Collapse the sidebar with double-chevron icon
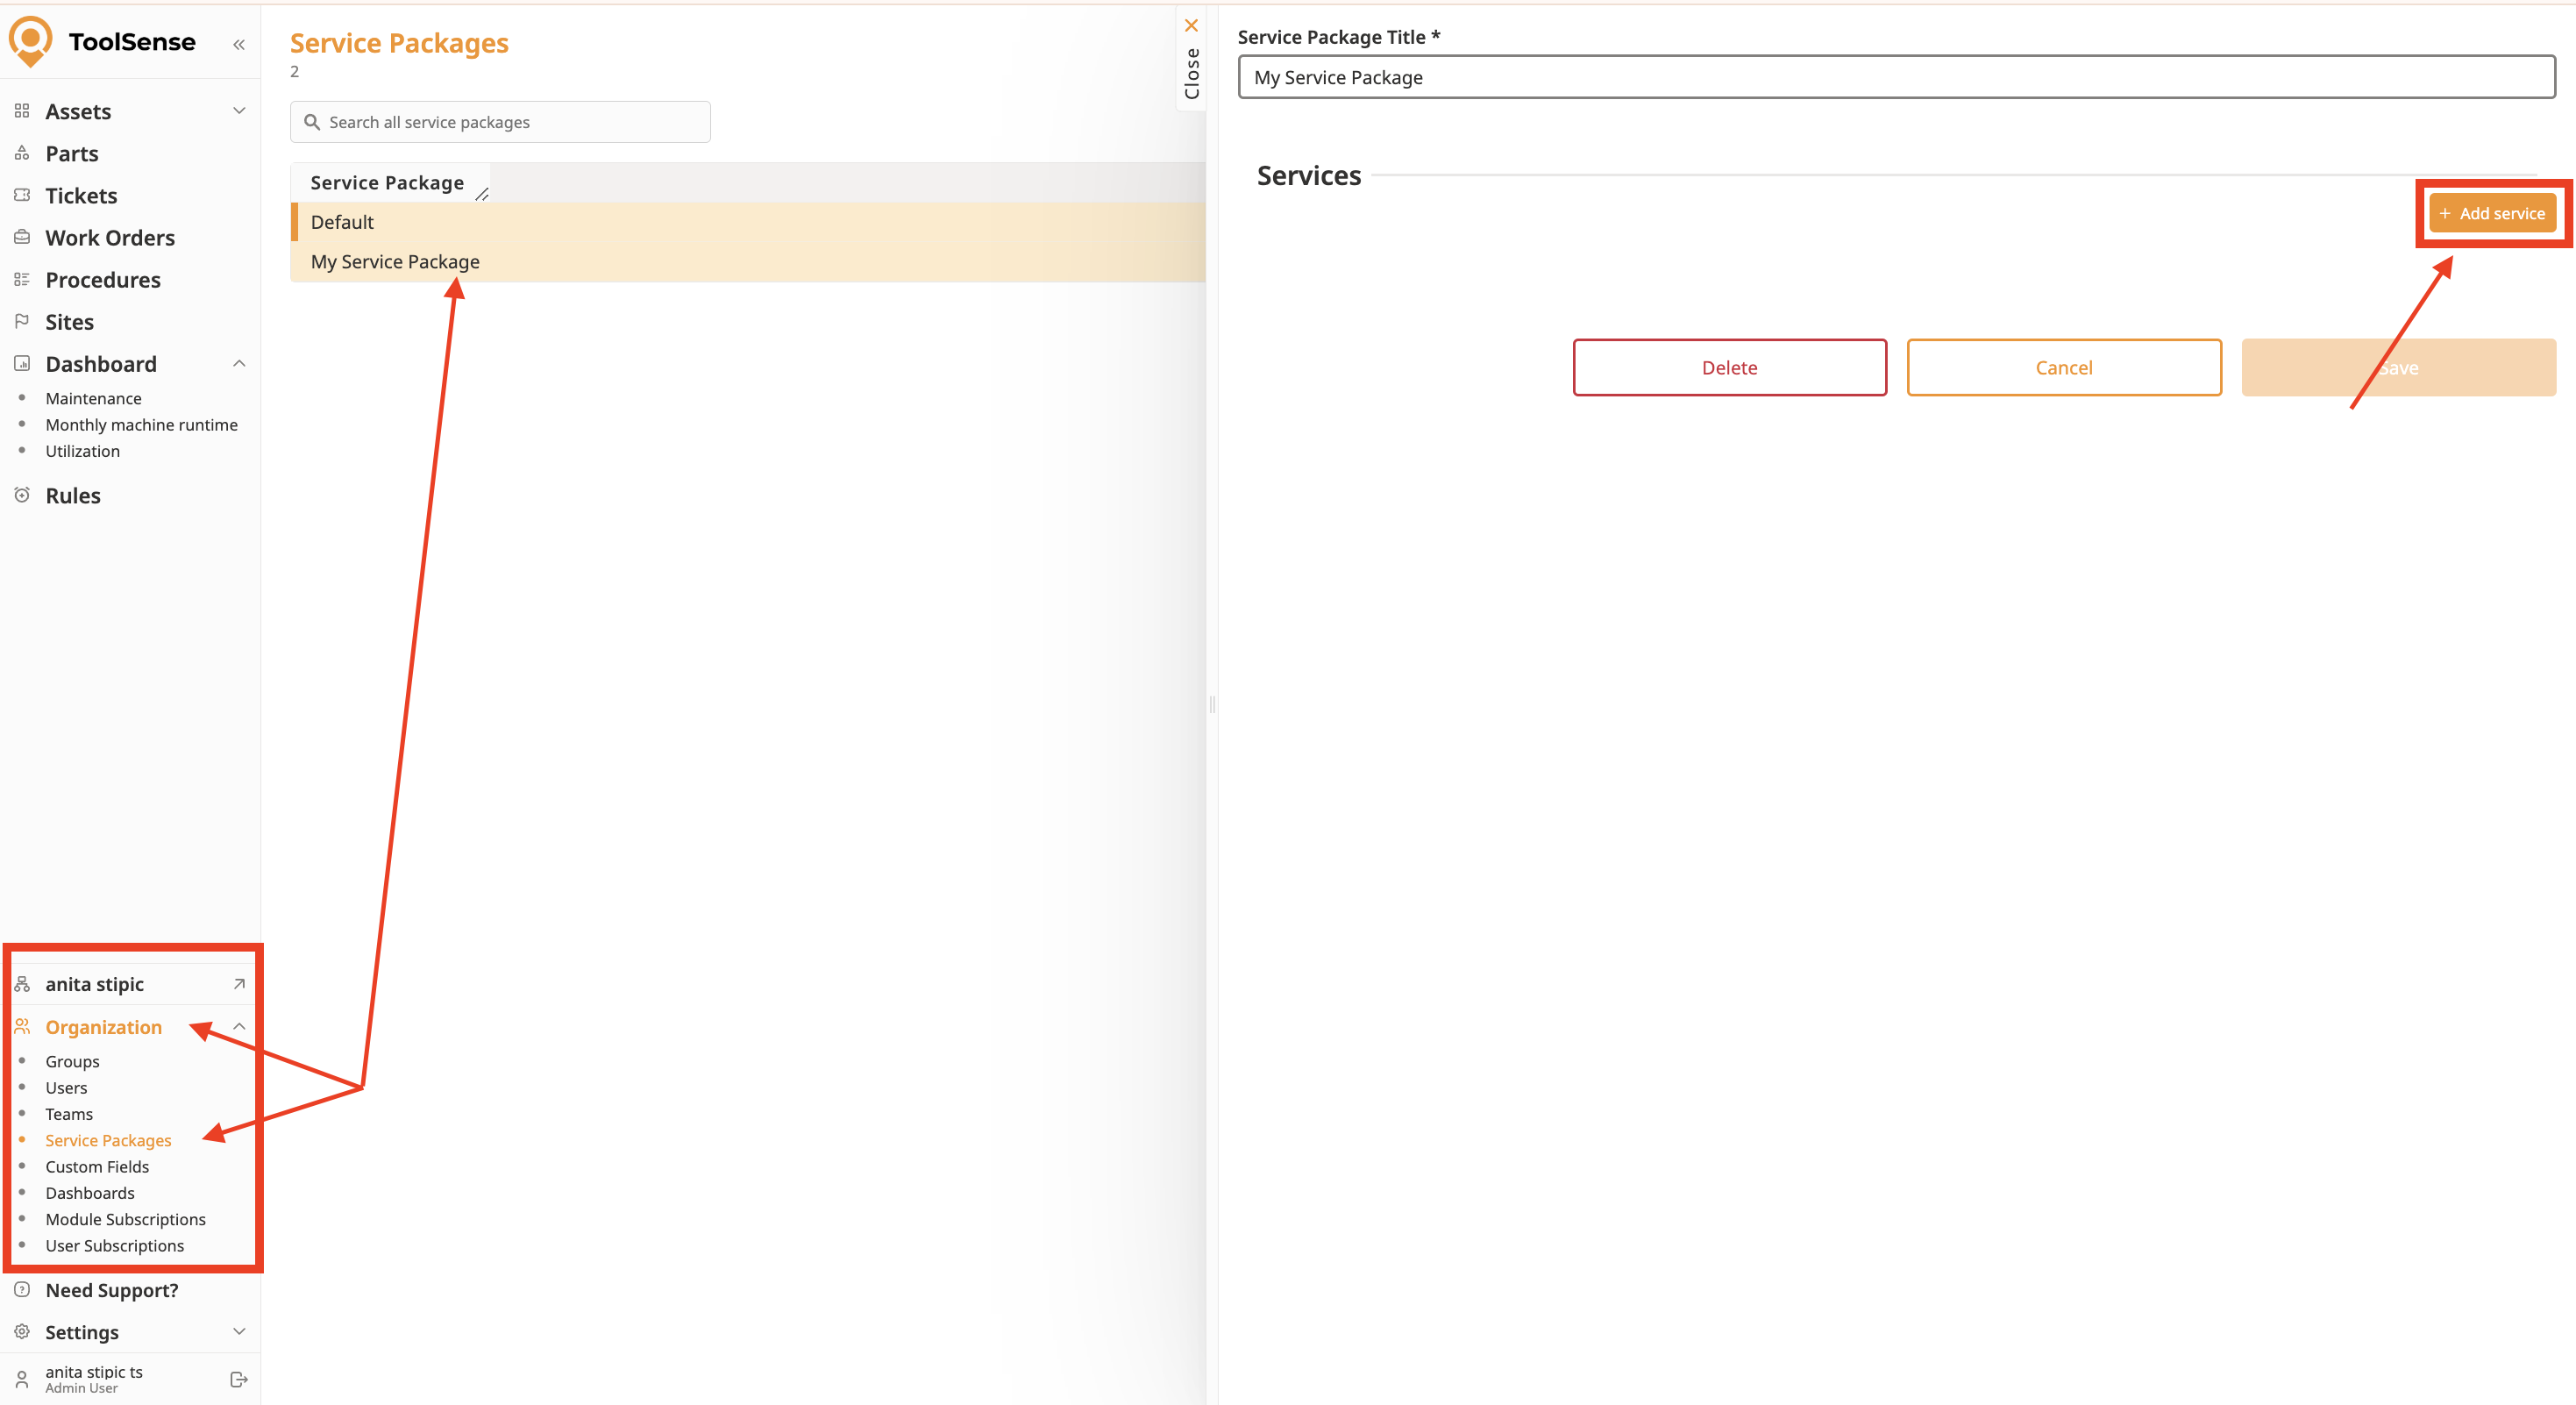 click(239, 44)
